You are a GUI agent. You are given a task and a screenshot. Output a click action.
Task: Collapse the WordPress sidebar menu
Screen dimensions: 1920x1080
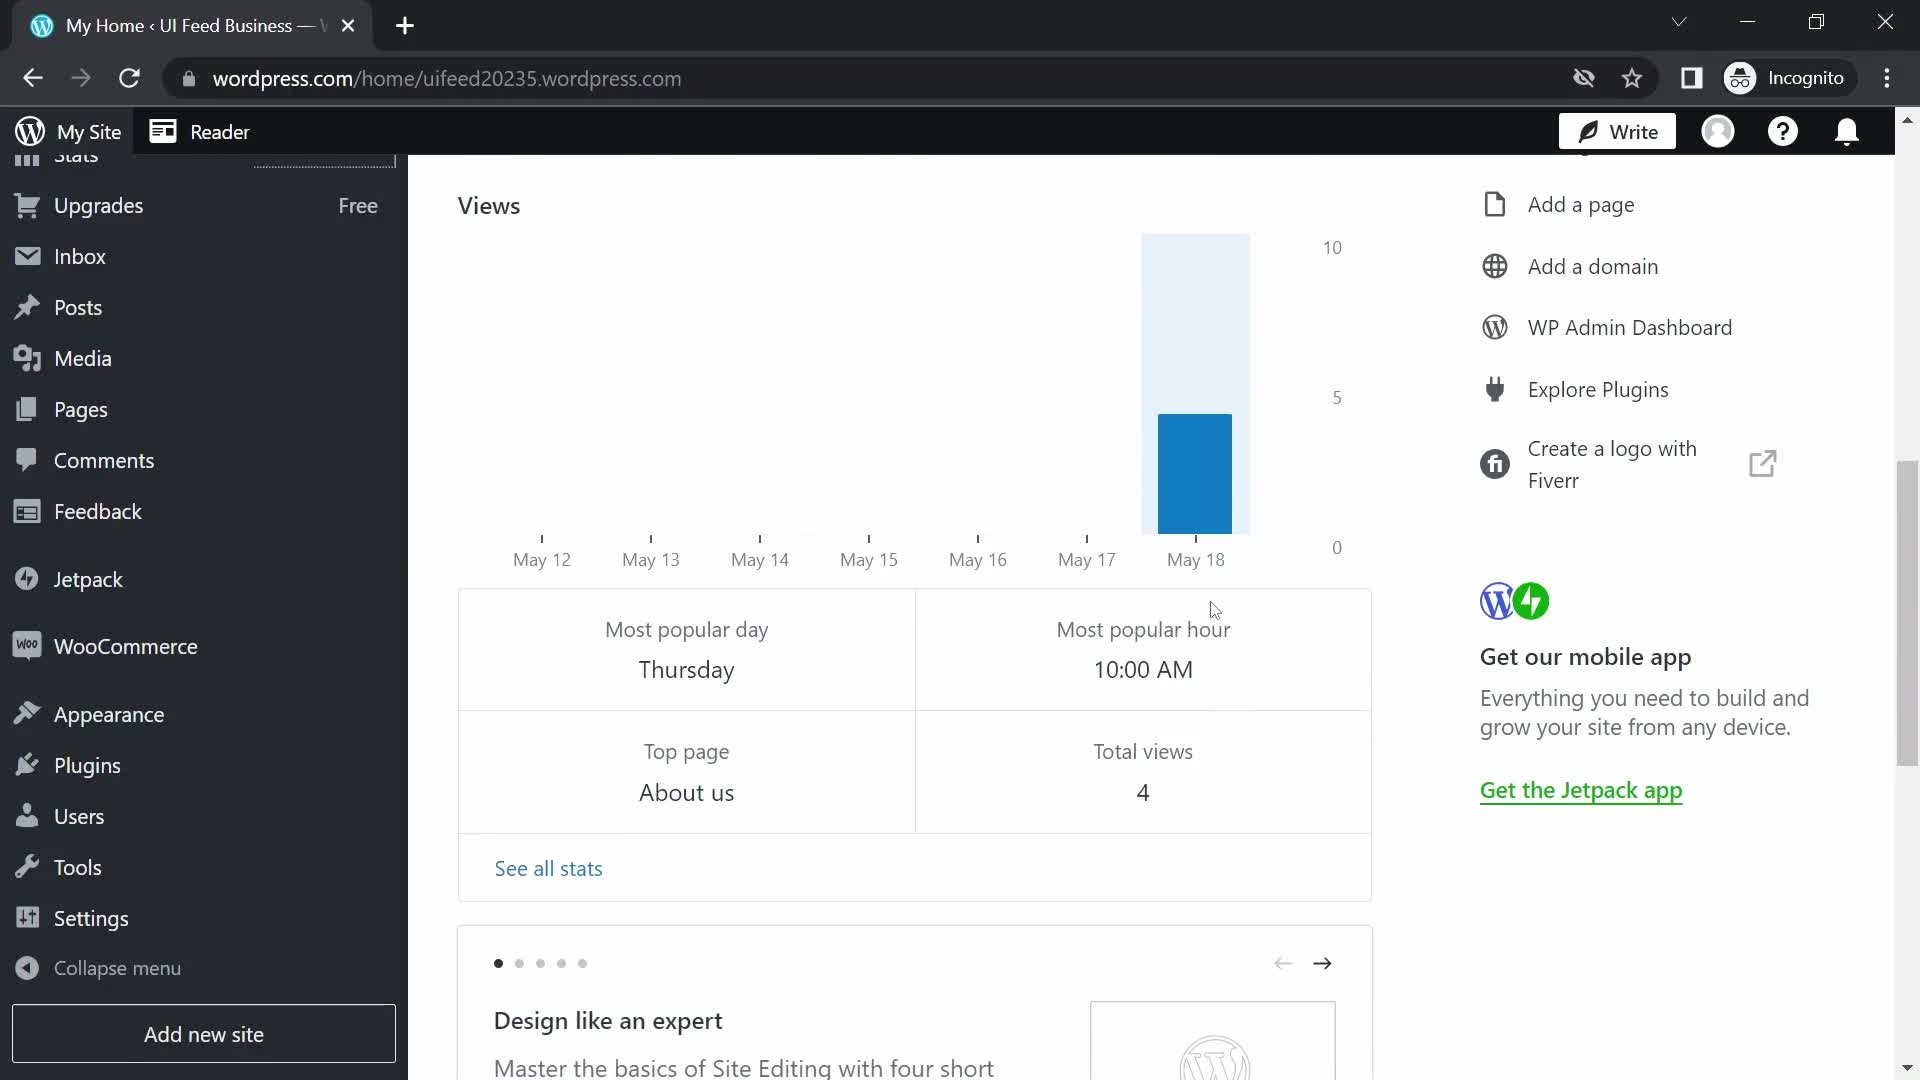click(x=117, y=967)
